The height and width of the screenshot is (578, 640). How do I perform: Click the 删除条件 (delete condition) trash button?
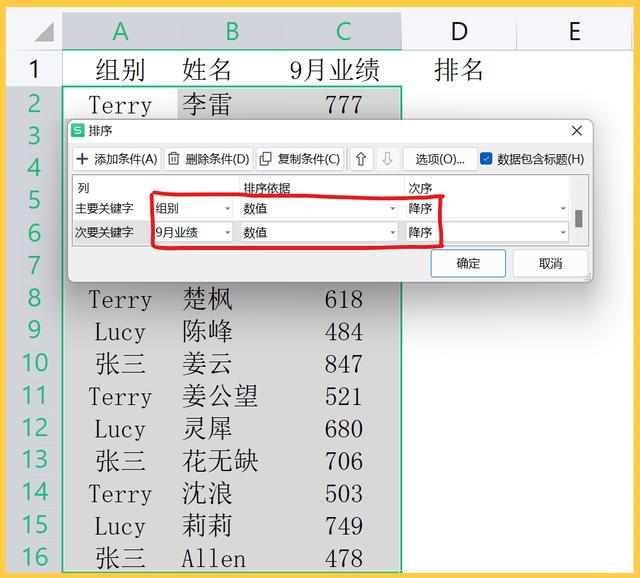(x=208, y=158)
